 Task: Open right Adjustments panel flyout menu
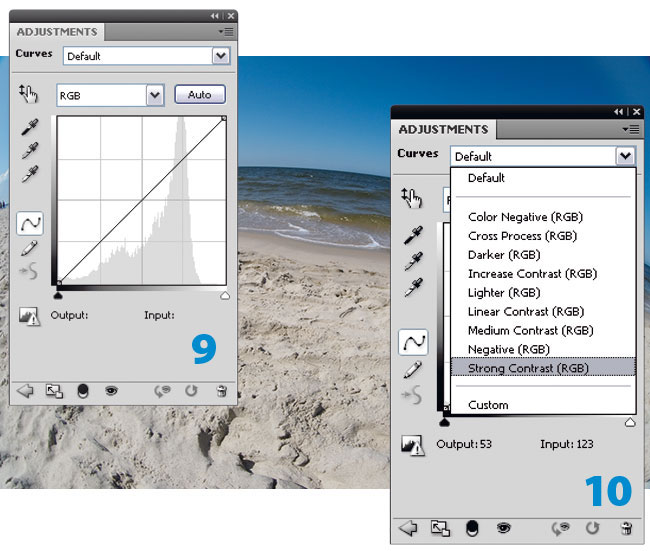pyautogui.click(x=631, y=130)
